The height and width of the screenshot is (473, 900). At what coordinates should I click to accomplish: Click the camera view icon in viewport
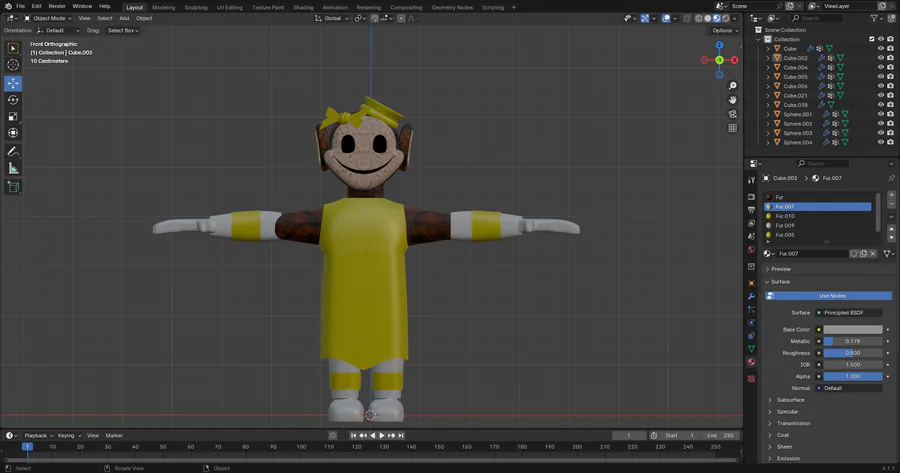tap(733, 114)
